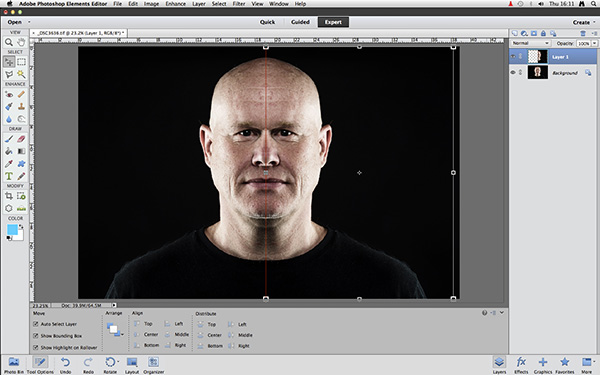Select the Brush tool

9,139
